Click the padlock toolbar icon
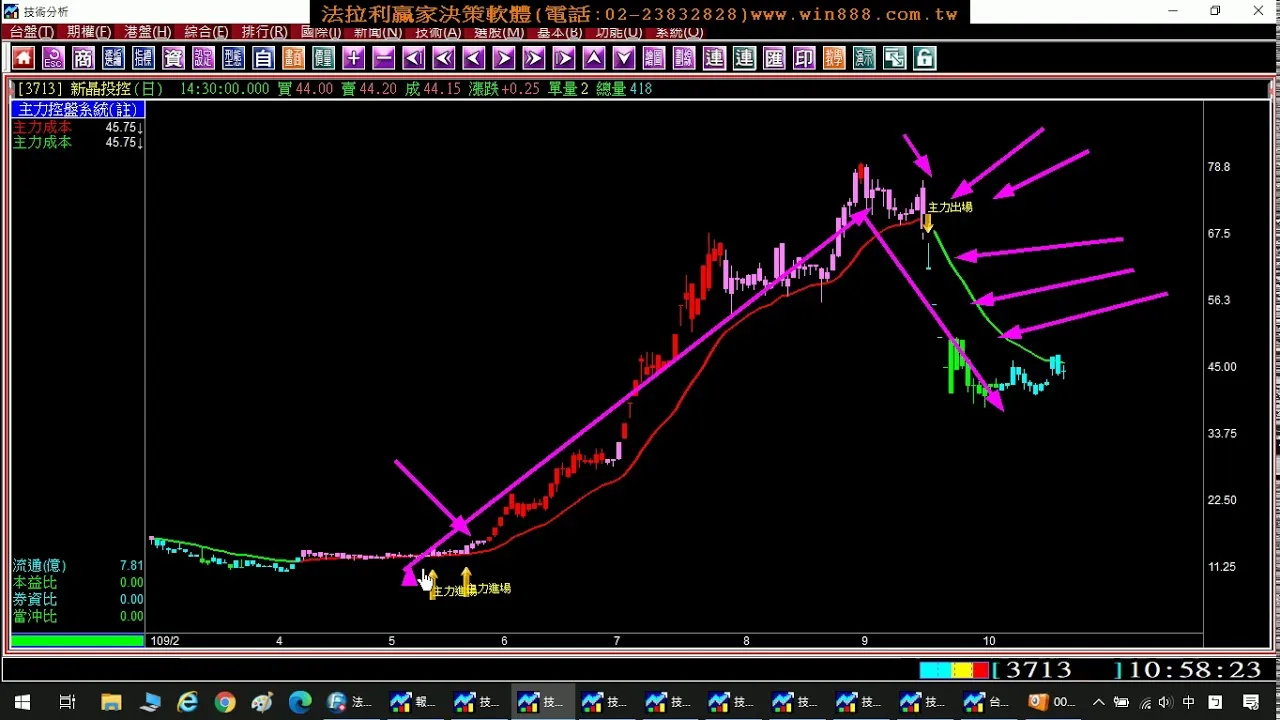Viewport: 1280px width, 720px height. pos(925,58)
